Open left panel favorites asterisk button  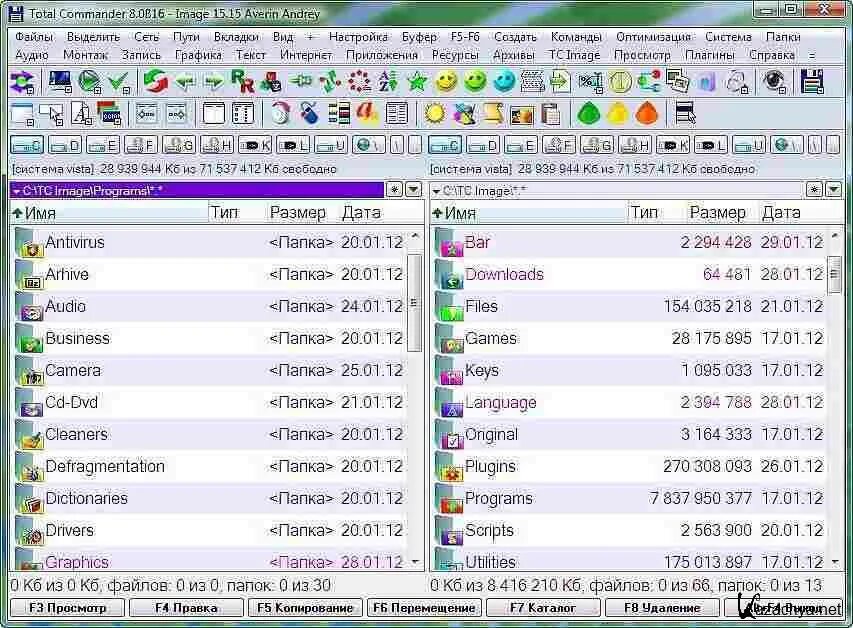coord(394,189)
